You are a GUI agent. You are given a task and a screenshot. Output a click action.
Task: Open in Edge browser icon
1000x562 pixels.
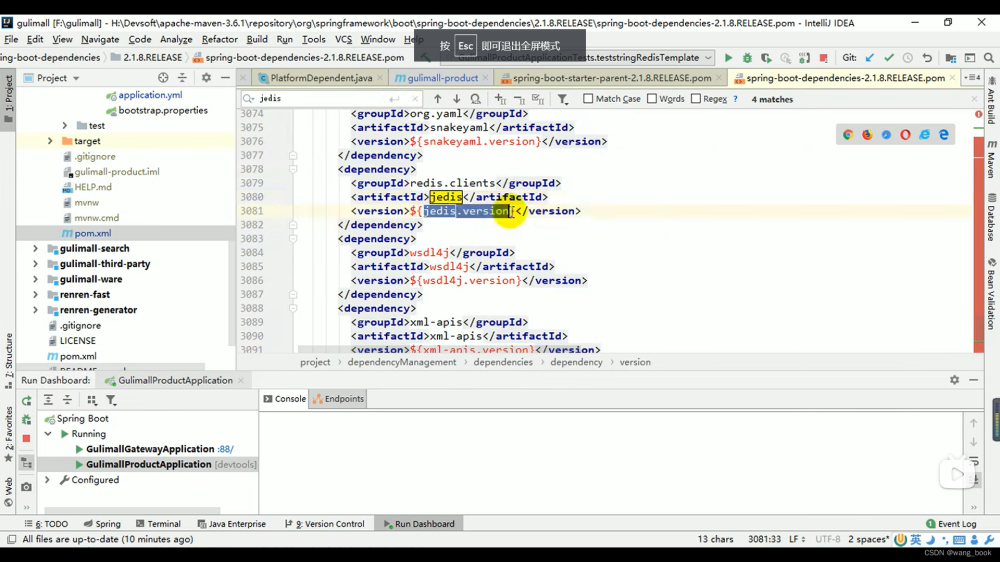943,135
